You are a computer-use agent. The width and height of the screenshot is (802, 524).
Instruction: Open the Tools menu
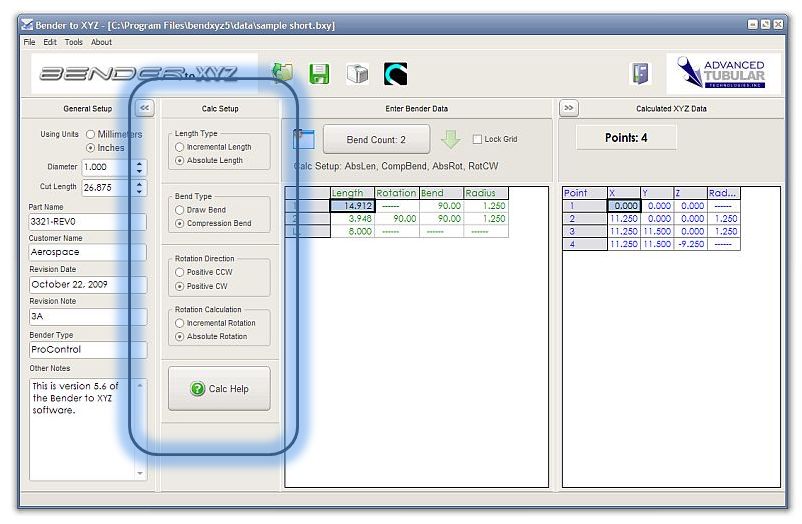point(74,42)
